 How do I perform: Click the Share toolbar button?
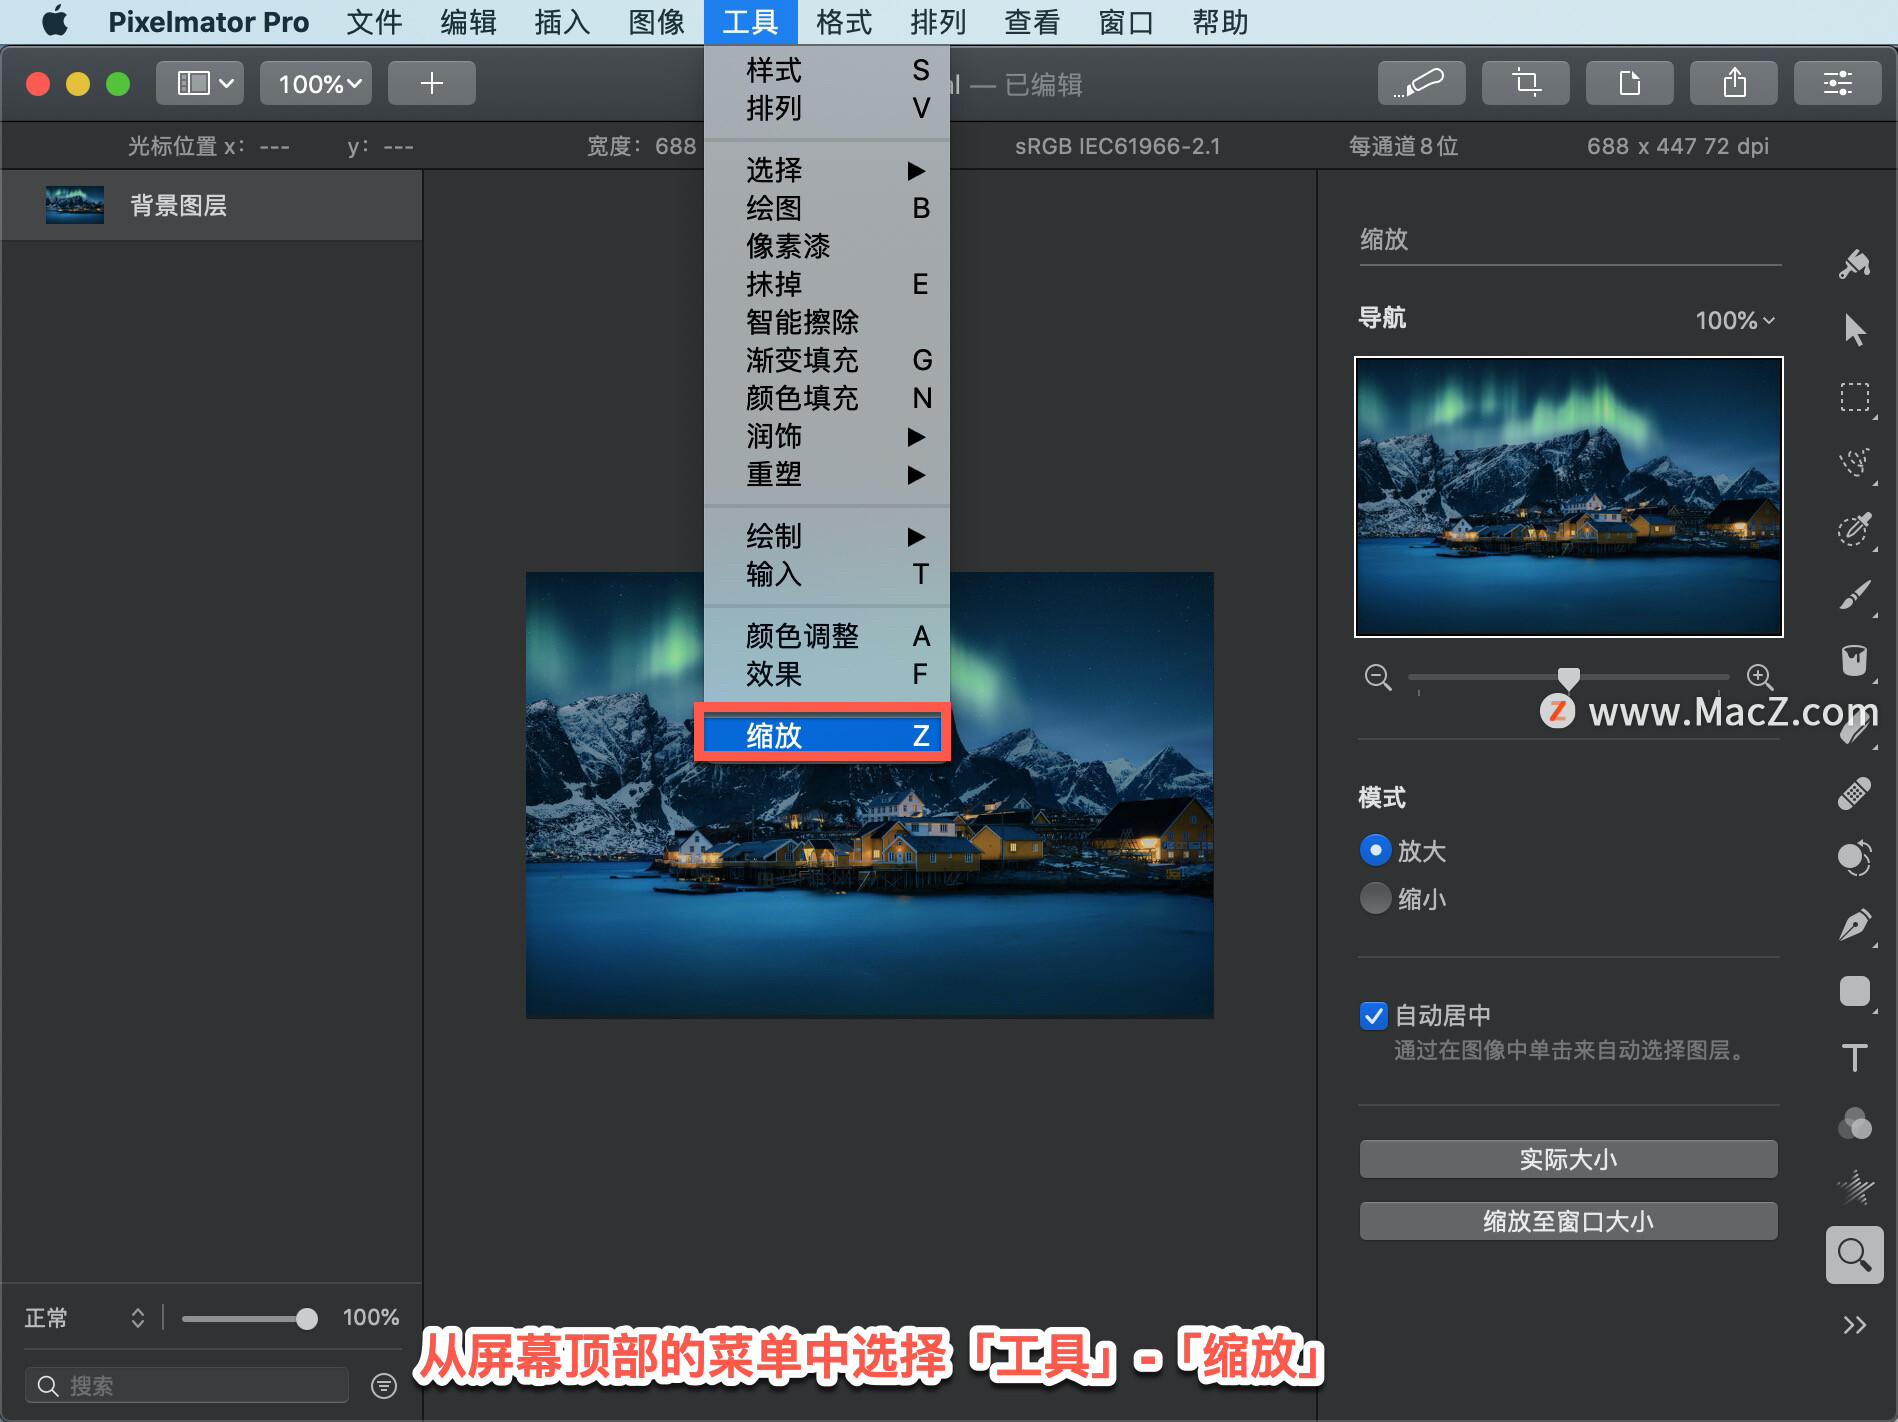[1733, 83]
